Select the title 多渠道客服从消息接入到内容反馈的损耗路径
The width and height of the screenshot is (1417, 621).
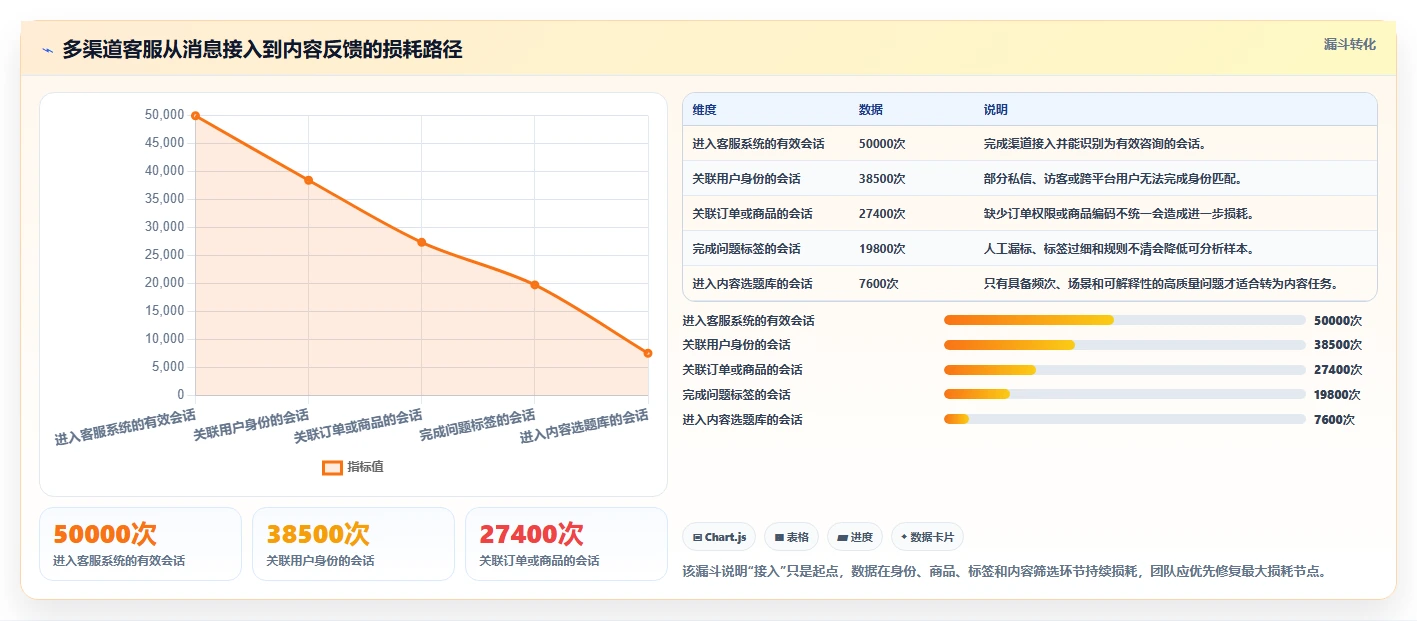[262, 50]
